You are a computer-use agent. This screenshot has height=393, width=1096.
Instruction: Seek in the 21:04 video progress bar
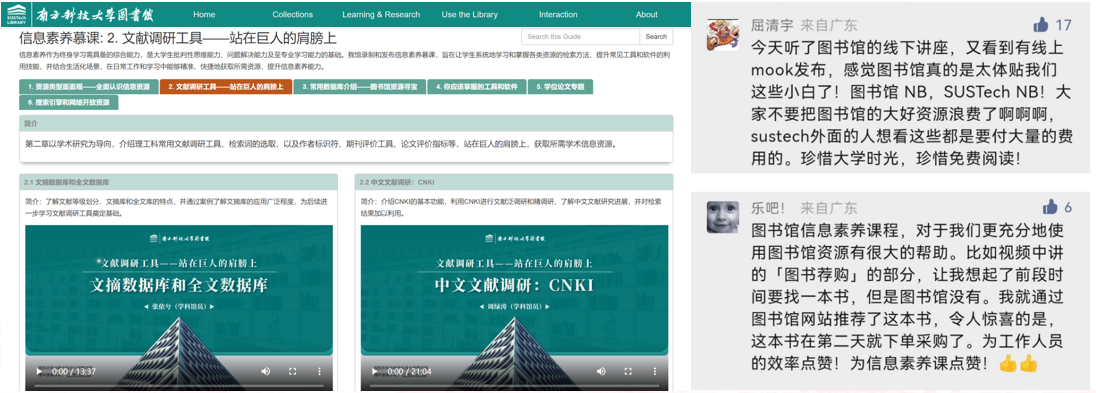tap(514, 385)
